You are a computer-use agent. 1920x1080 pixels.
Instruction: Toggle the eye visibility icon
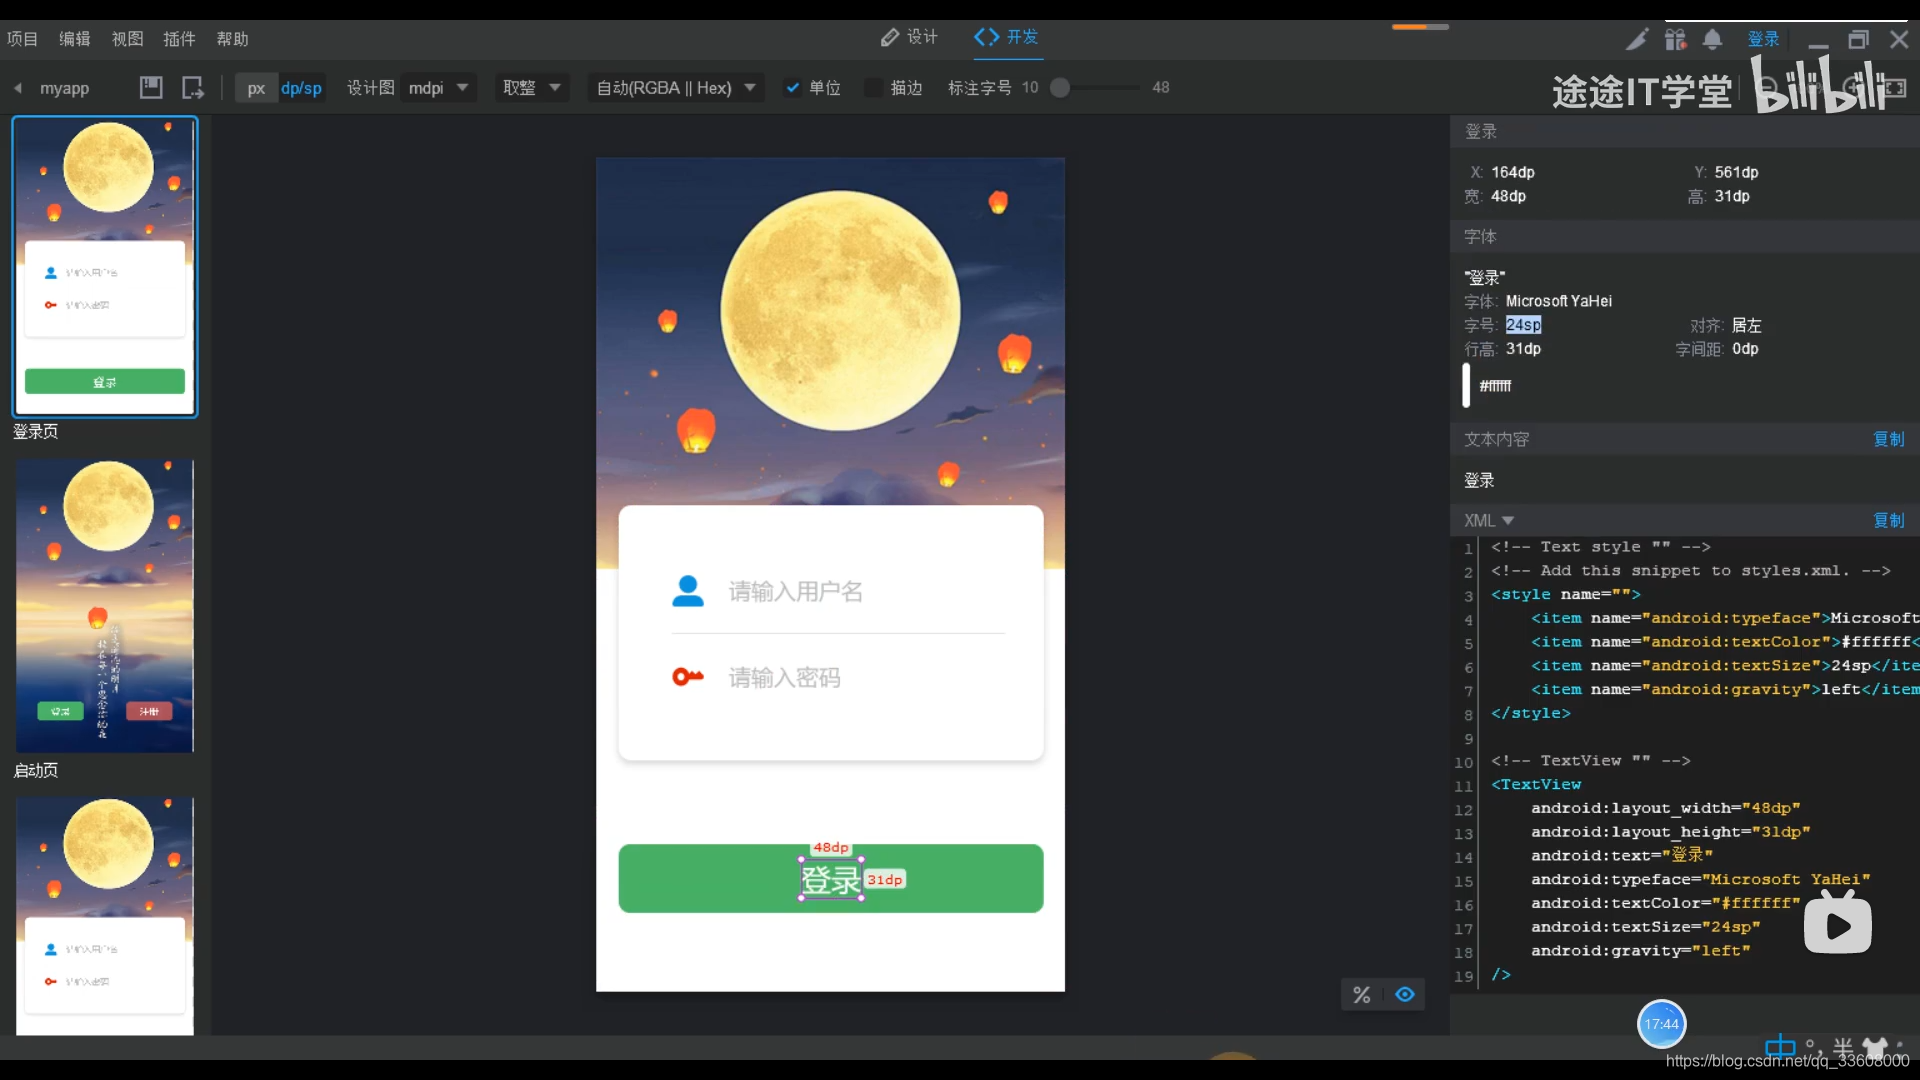pos(1405,995)
